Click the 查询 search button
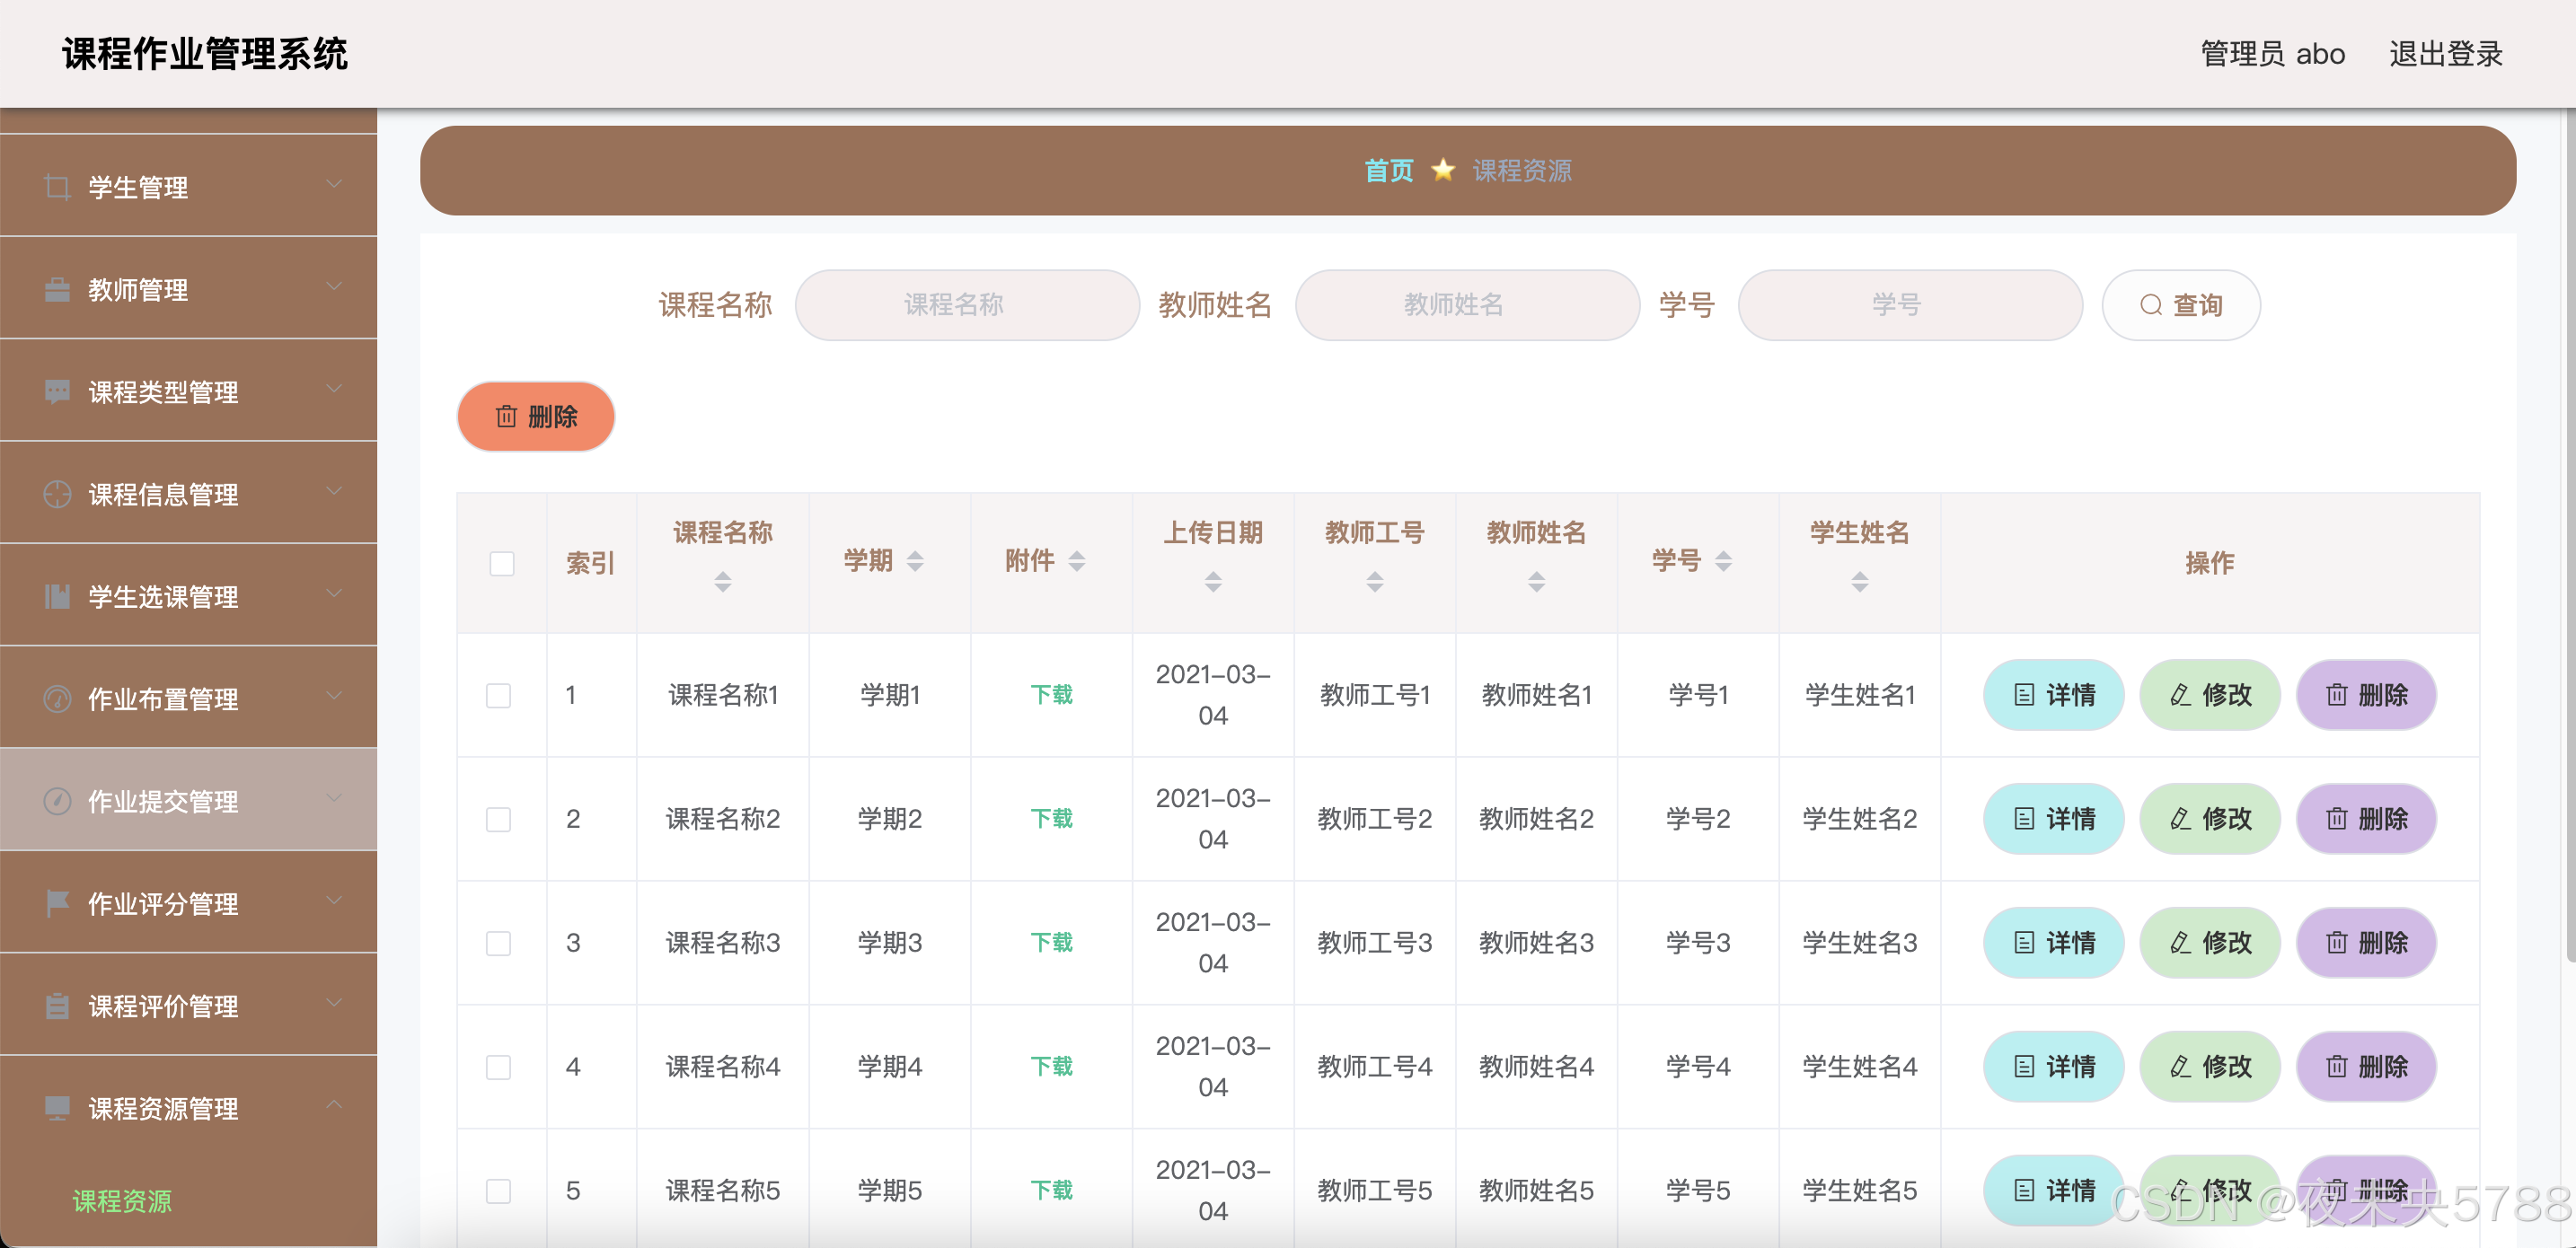 click(2180, 305)
